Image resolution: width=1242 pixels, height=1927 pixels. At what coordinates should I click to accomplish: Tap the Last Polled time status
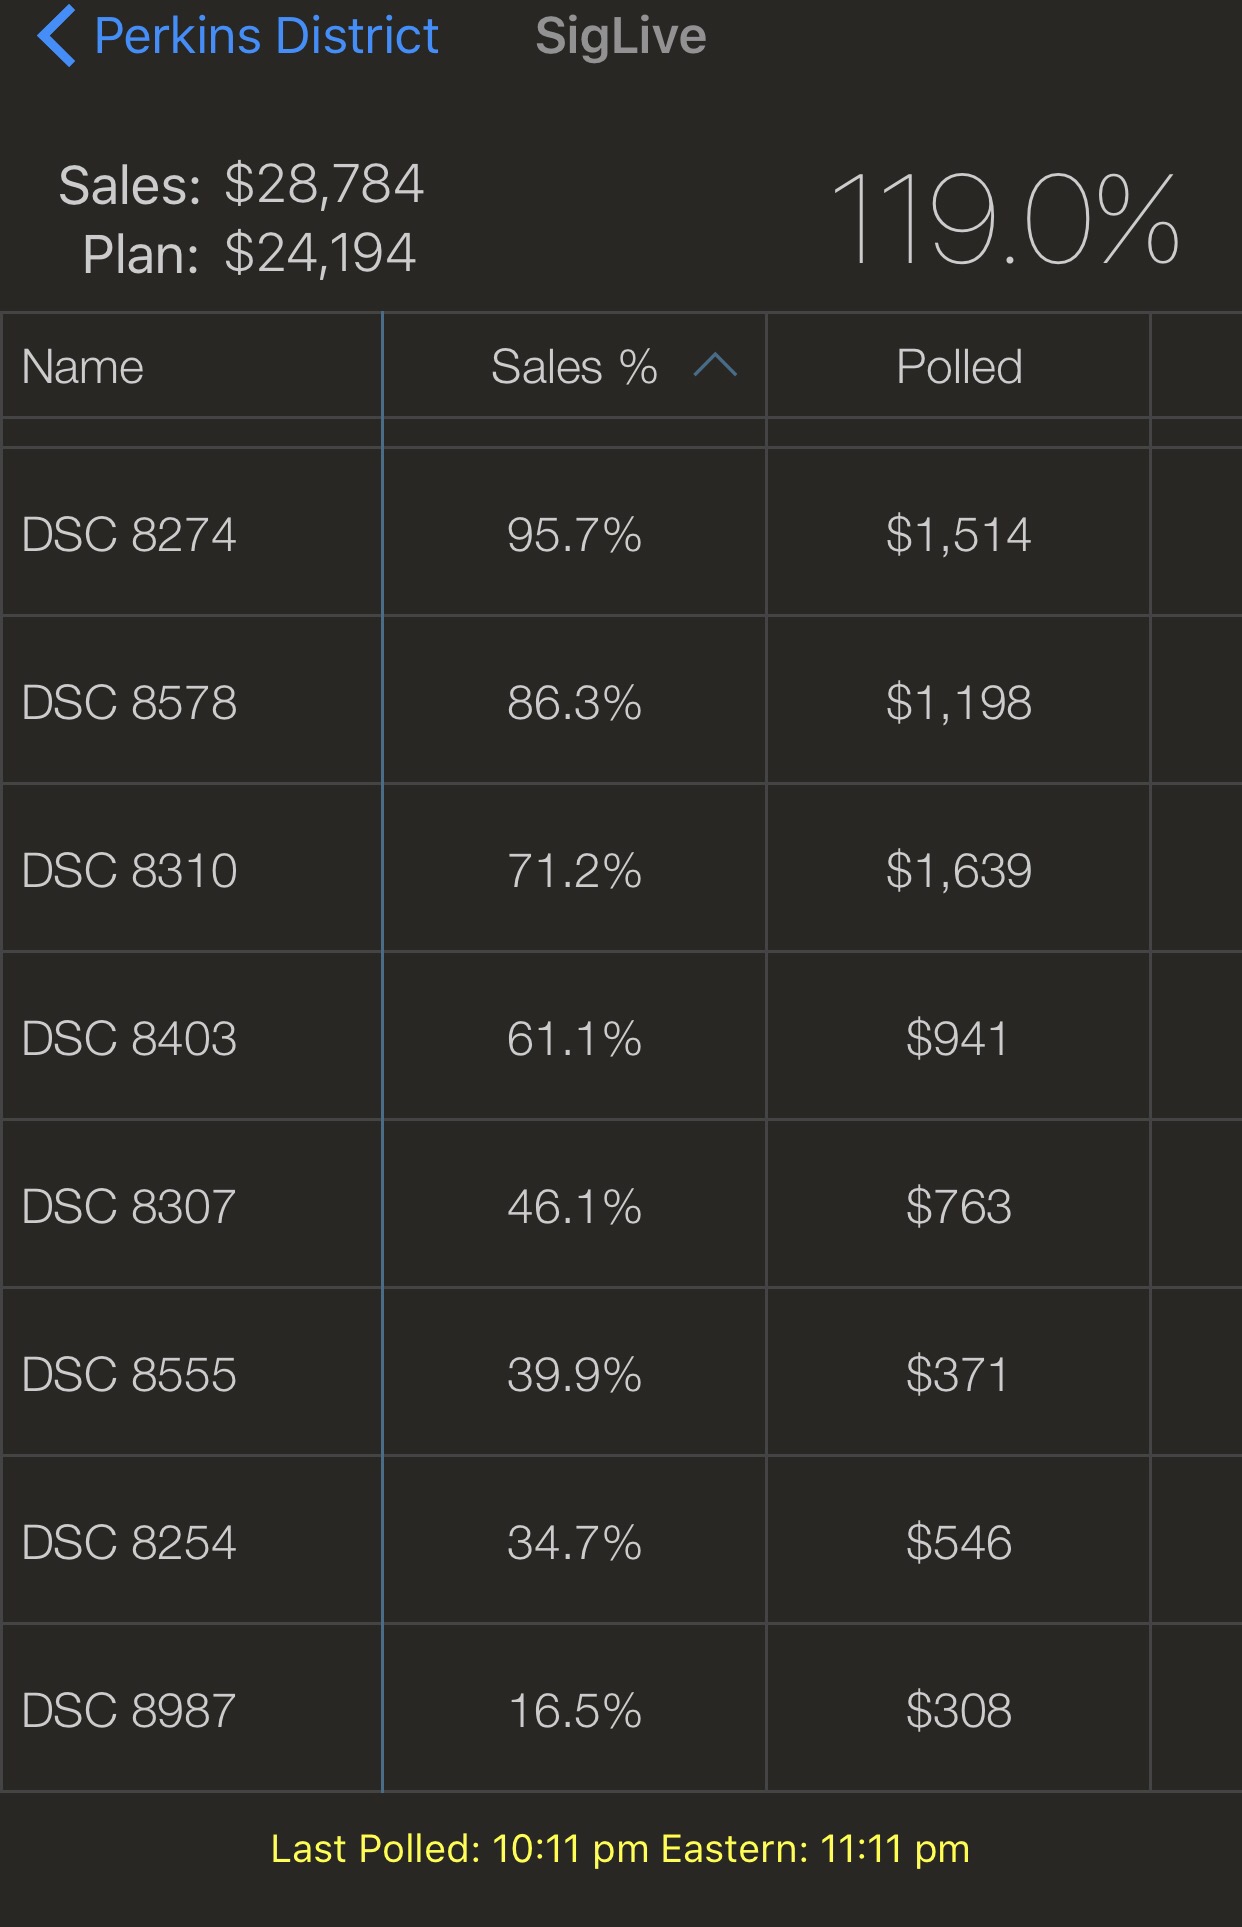(x=620, y=1849)
